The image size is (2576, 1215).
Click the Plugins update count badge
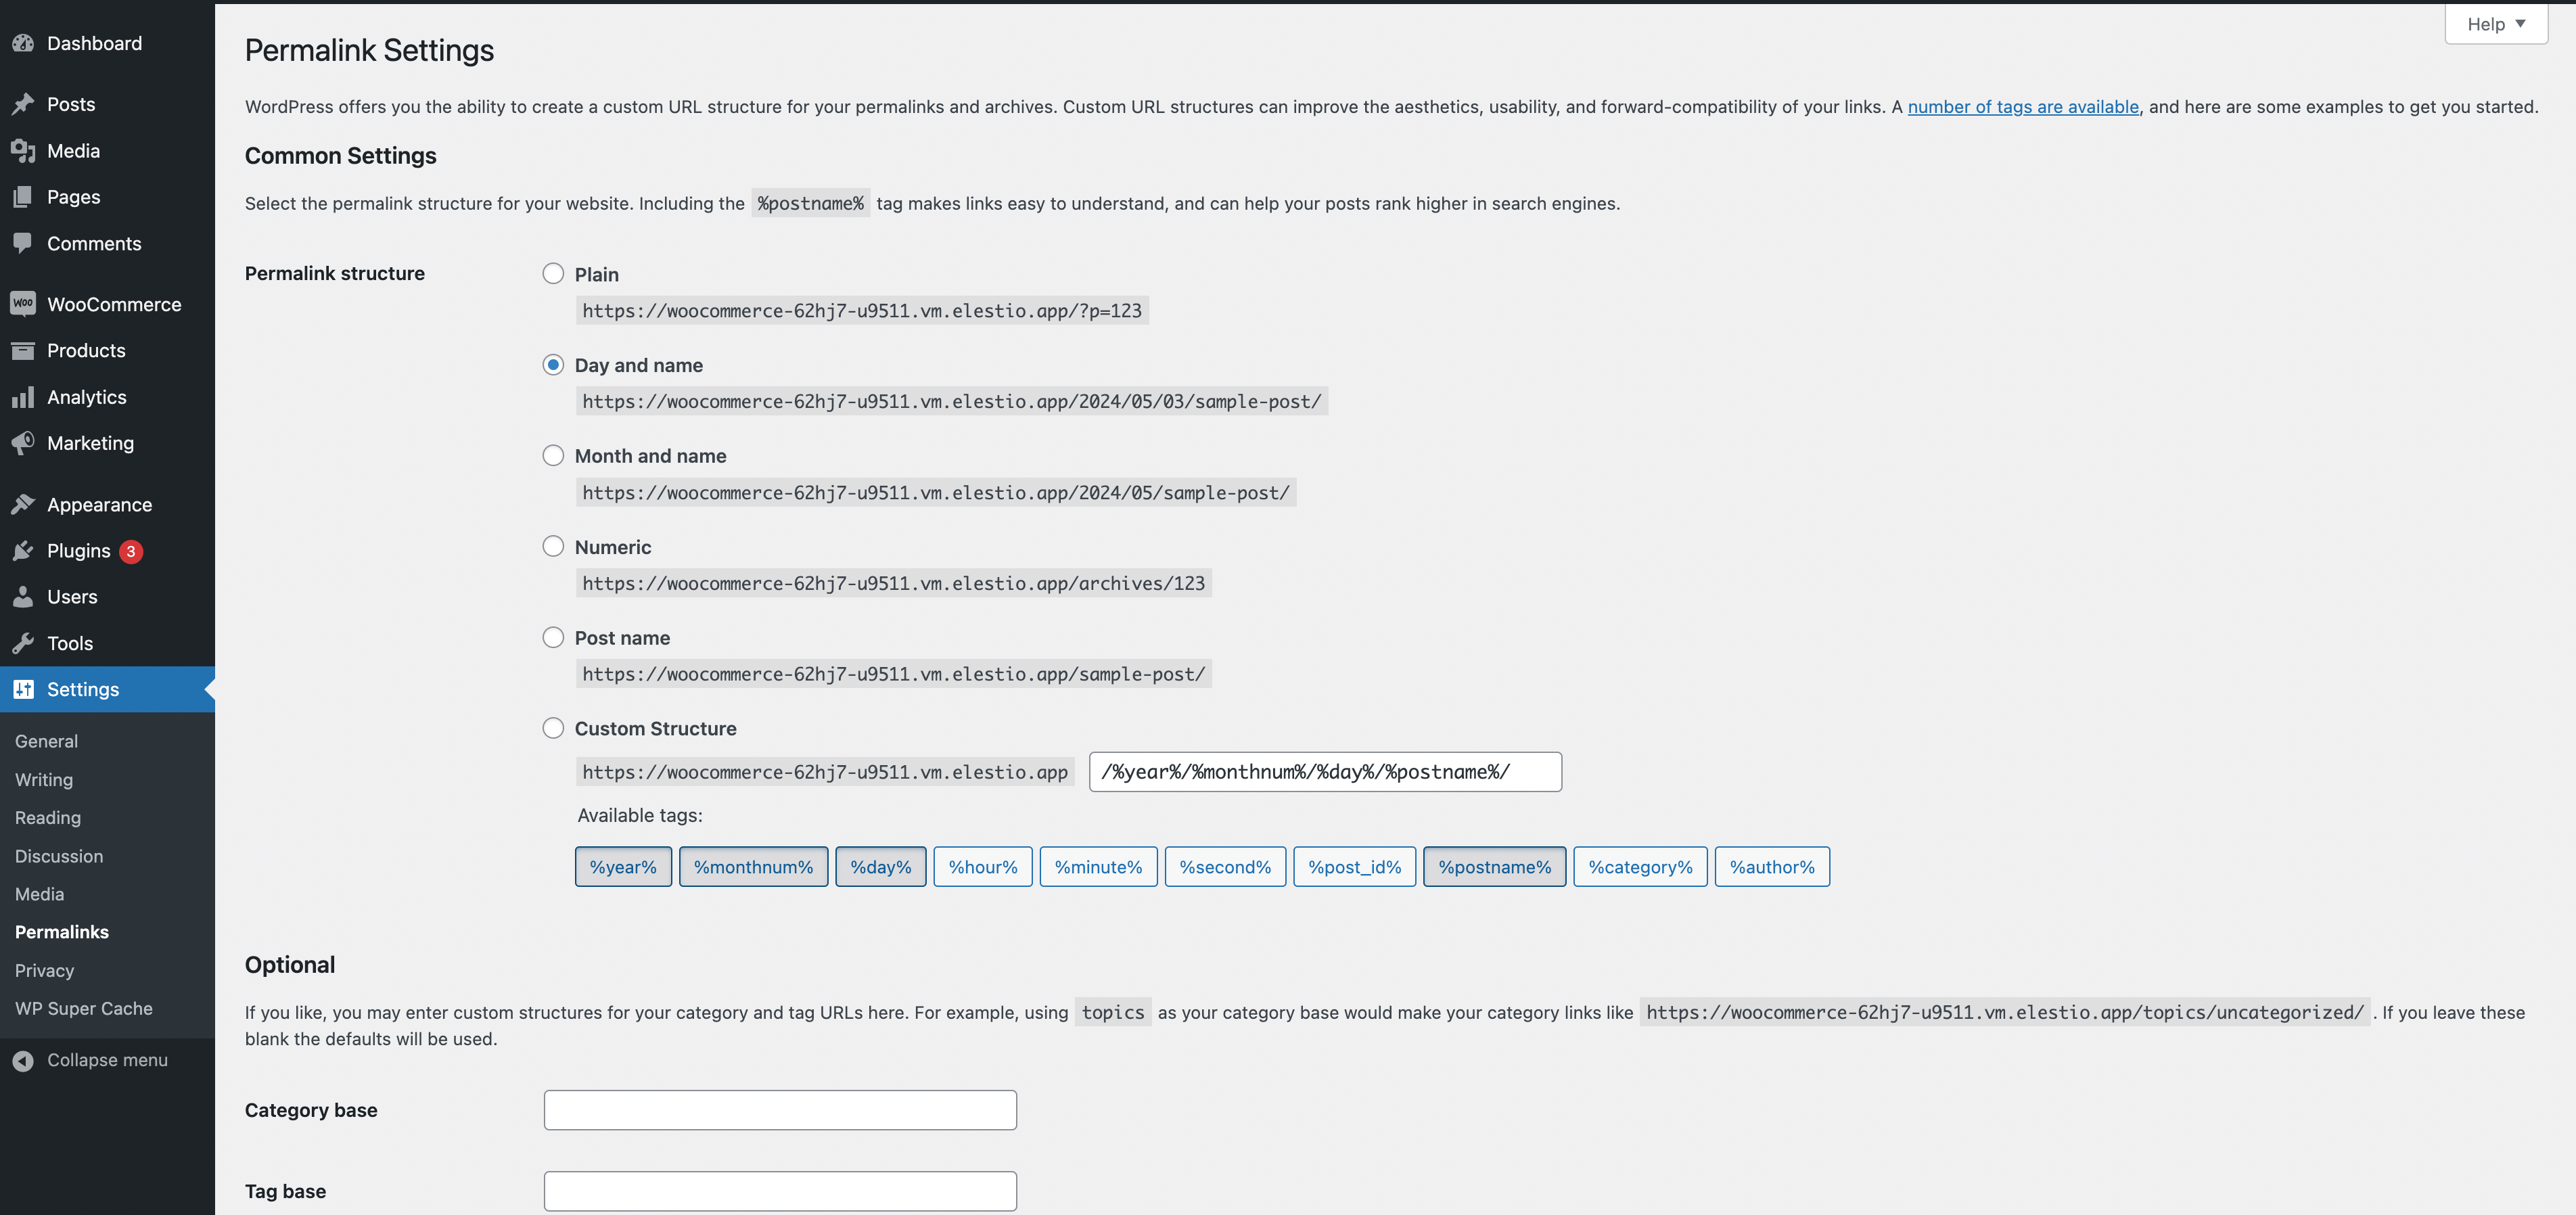pos(131,552)
